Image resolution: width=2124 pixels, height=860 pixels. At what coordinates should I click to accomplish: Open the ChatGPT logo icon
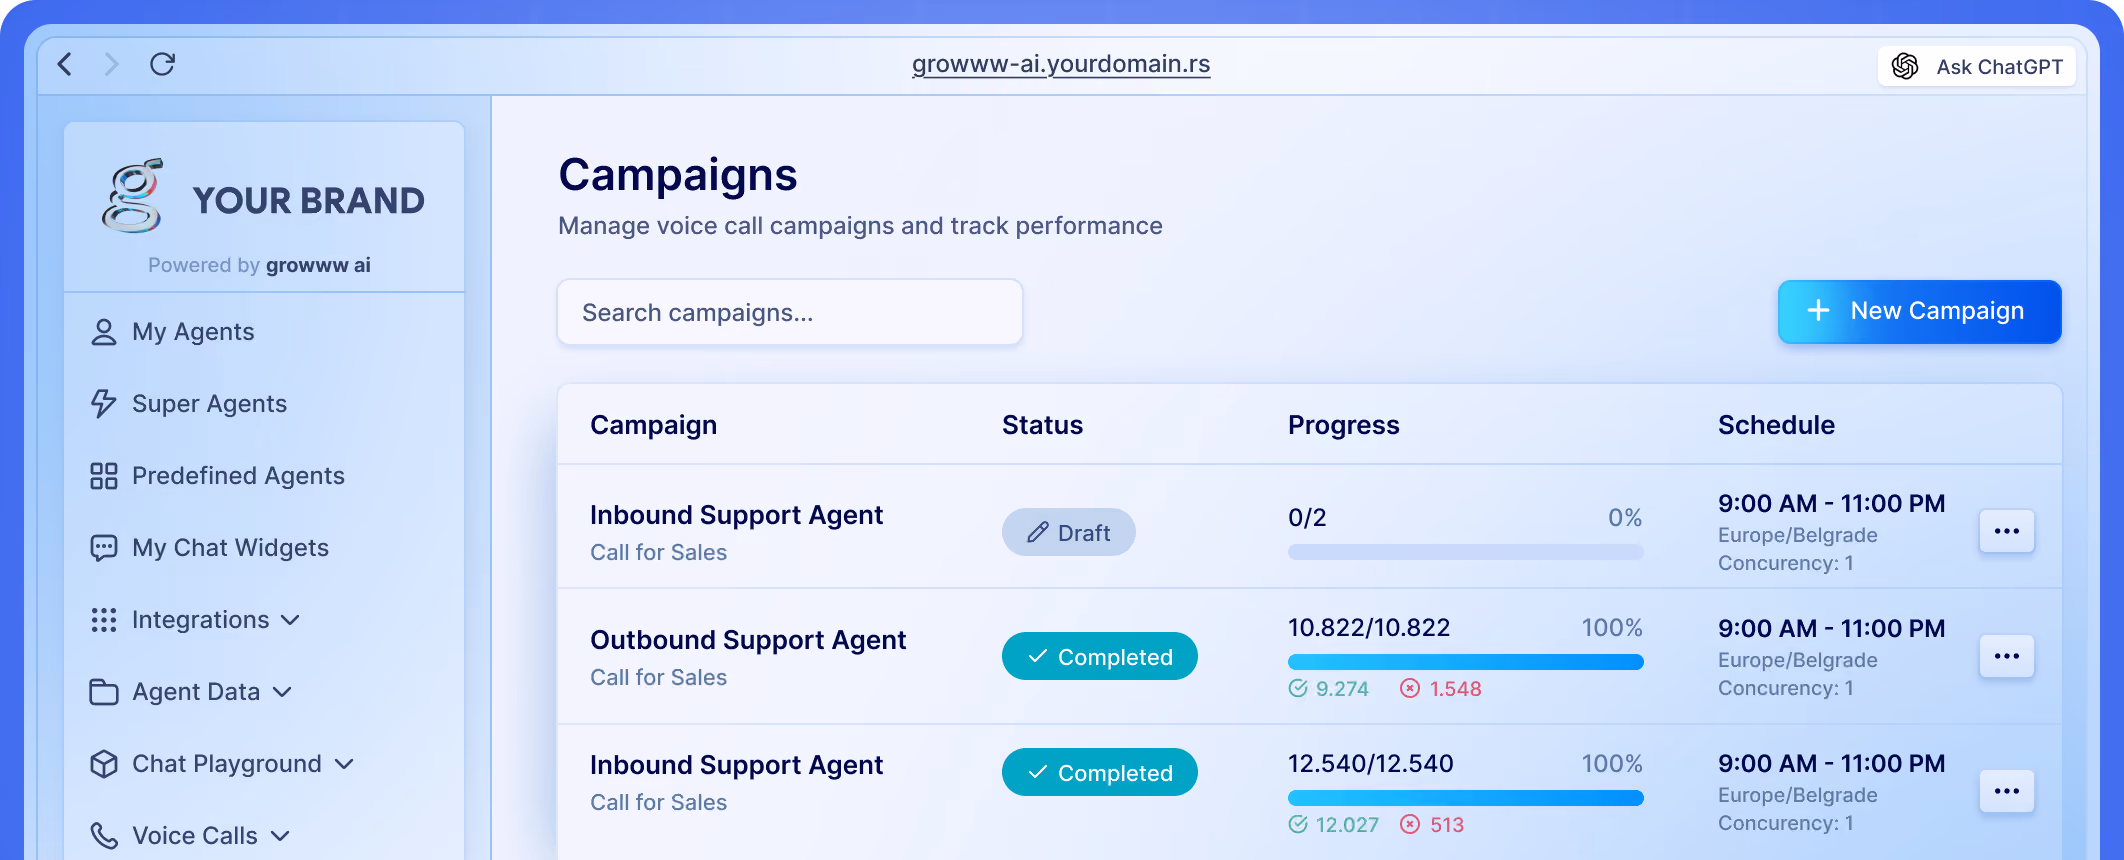(x=1905, y=66)
